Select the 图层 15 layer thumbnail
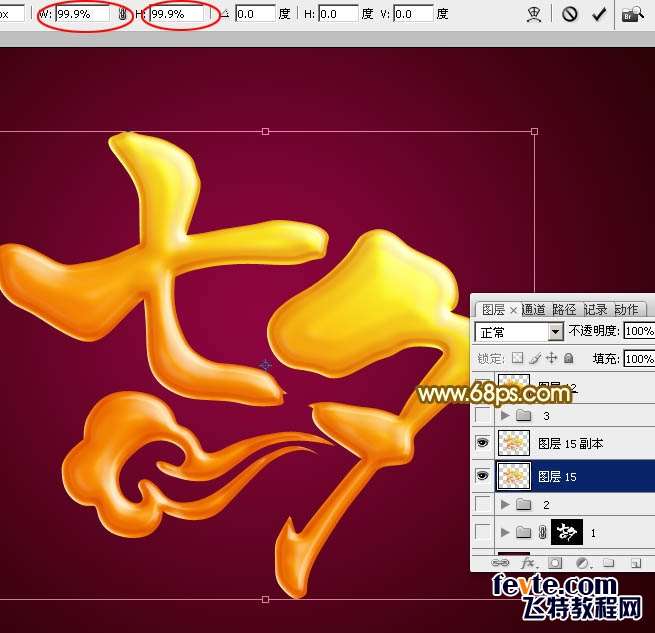Screen dimensions: 655x633 click(514, 476)
